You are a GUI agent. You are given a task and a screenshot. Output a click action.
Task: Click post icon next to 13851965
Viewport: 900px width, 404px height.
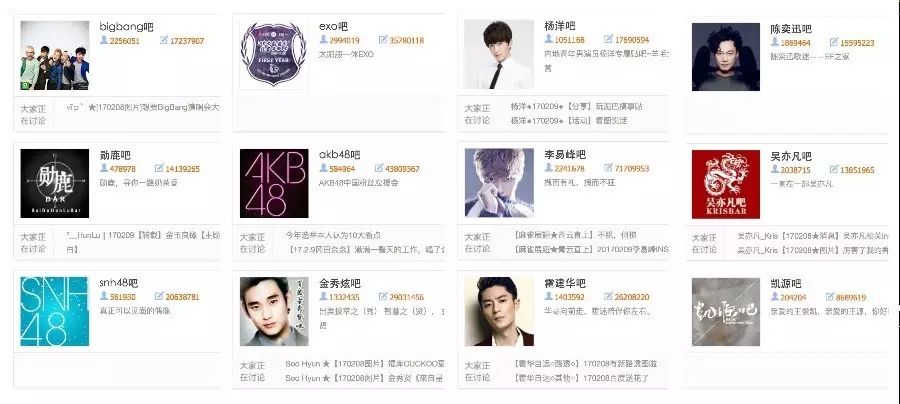click(x=834, y=169)
